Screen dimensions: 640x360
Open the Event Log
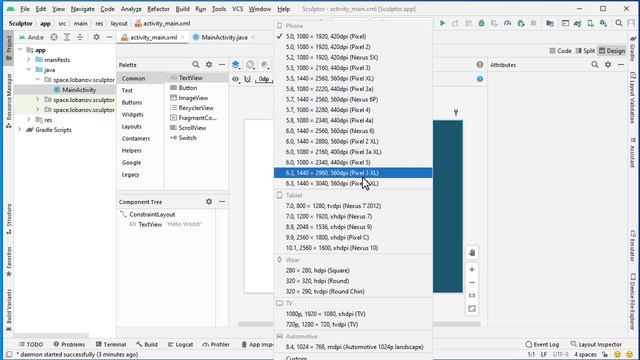pyautogui.click(x=542, y=344)
